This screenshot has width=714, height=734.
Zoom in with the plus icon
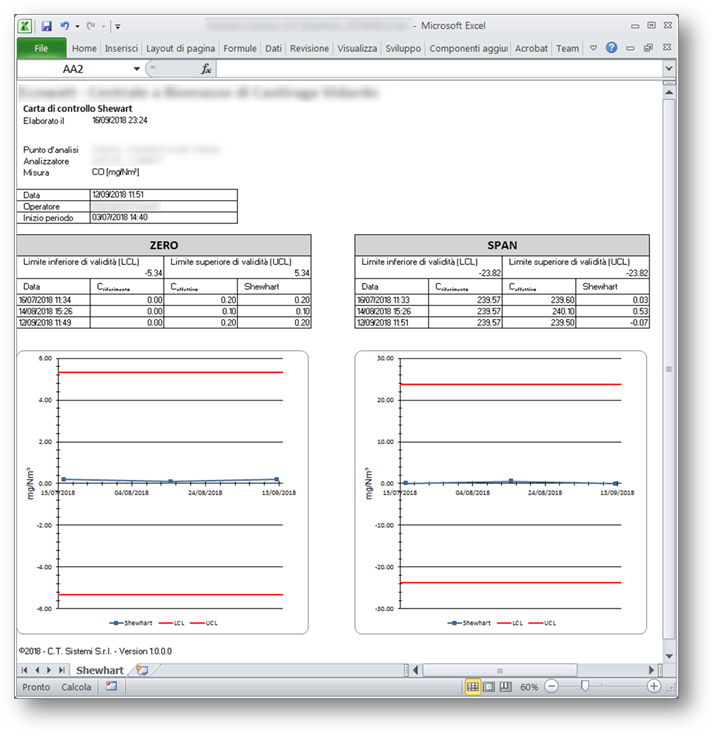653,687
